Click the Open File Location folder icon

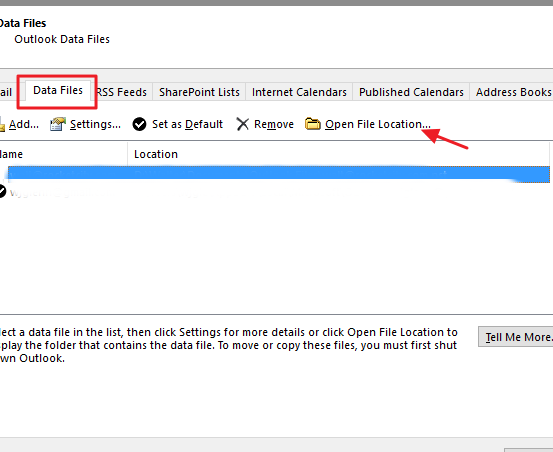click(x=312, y=124)
